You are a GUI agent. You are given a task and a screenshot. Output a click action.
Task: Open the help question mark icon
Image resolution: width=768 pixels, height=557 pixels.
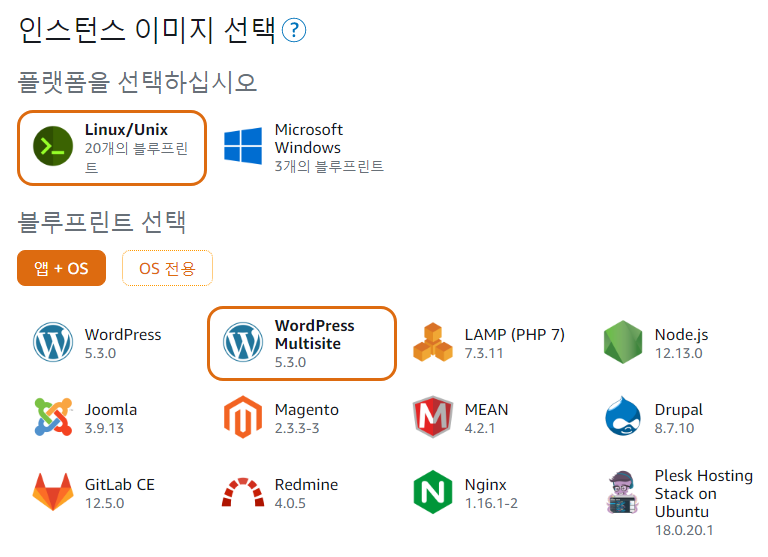point(294,30)
